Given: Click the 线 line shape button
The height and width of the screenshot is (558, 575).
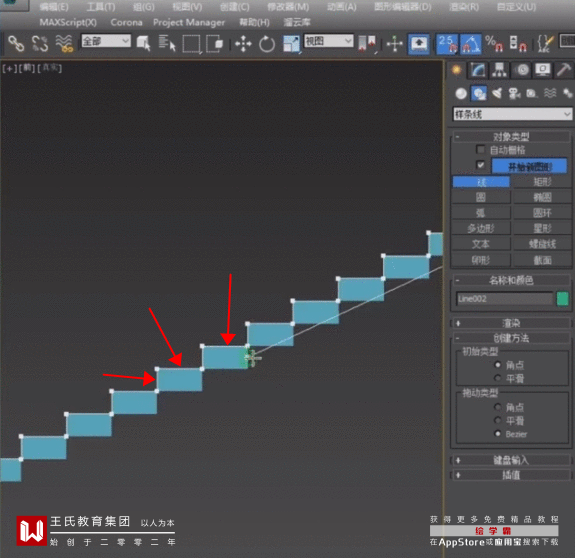Looking at the screenshot, I should (481, 182).
